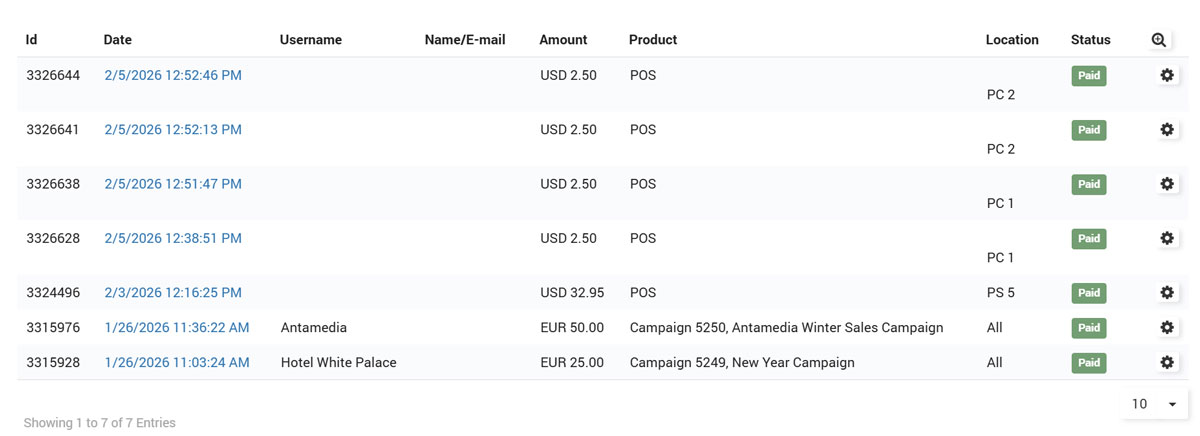Sort by the Date column header
Screen dimensions: 1200x436
118,40
